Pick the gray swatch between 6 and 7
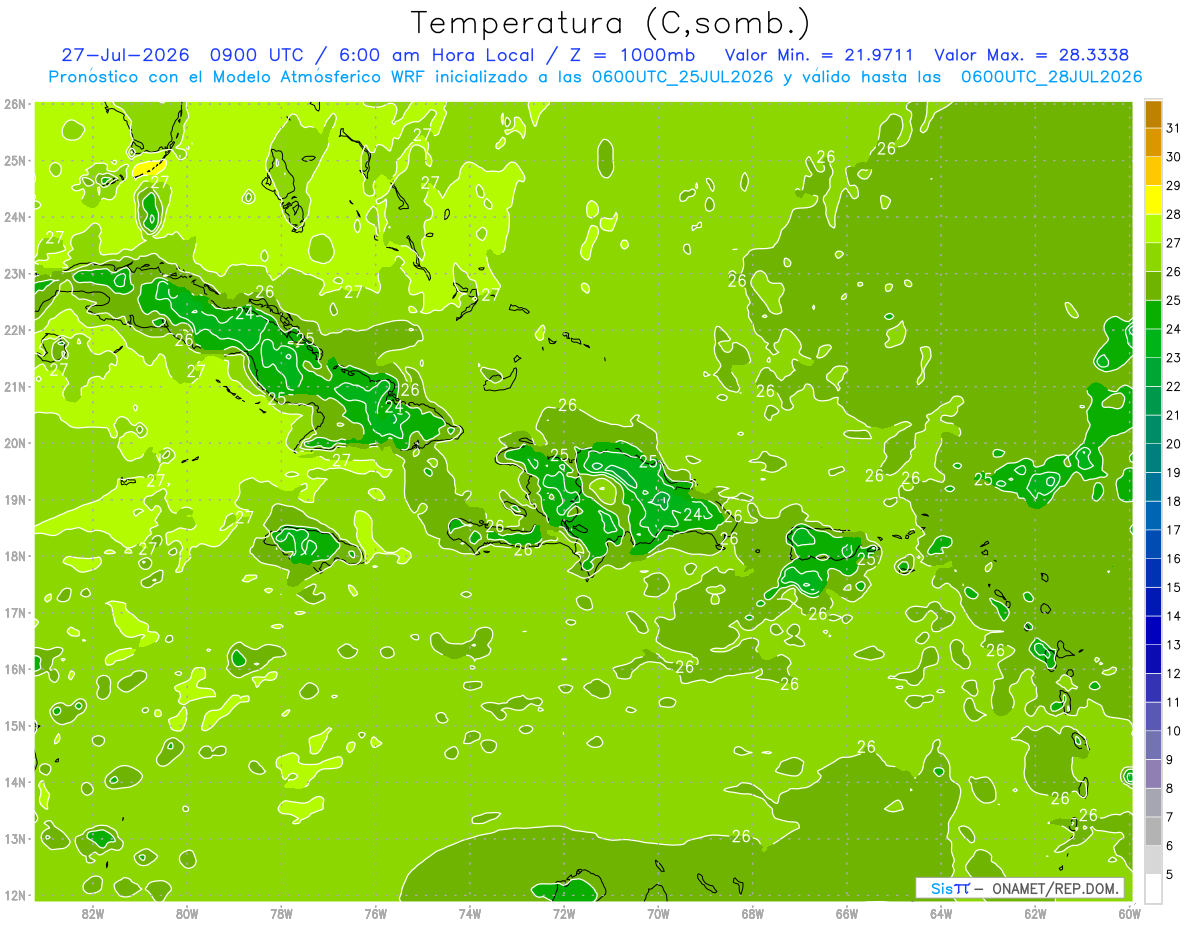1200x927 pixels. click(x=1153, y=831)
